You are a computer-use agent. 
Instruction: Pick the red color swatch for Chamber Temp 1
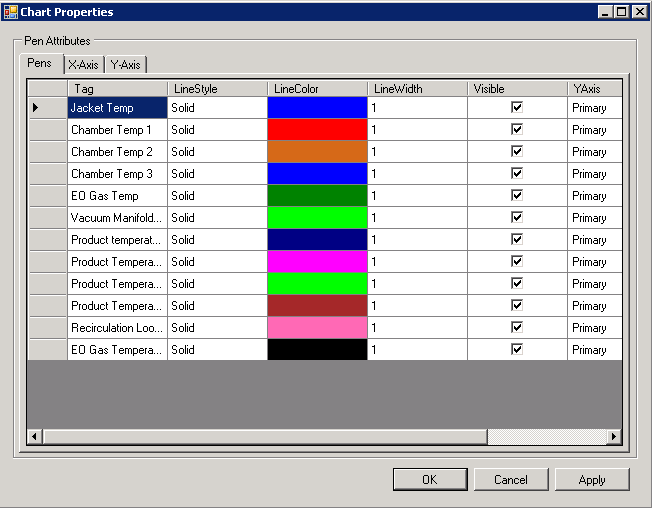(x=317, y=130)
